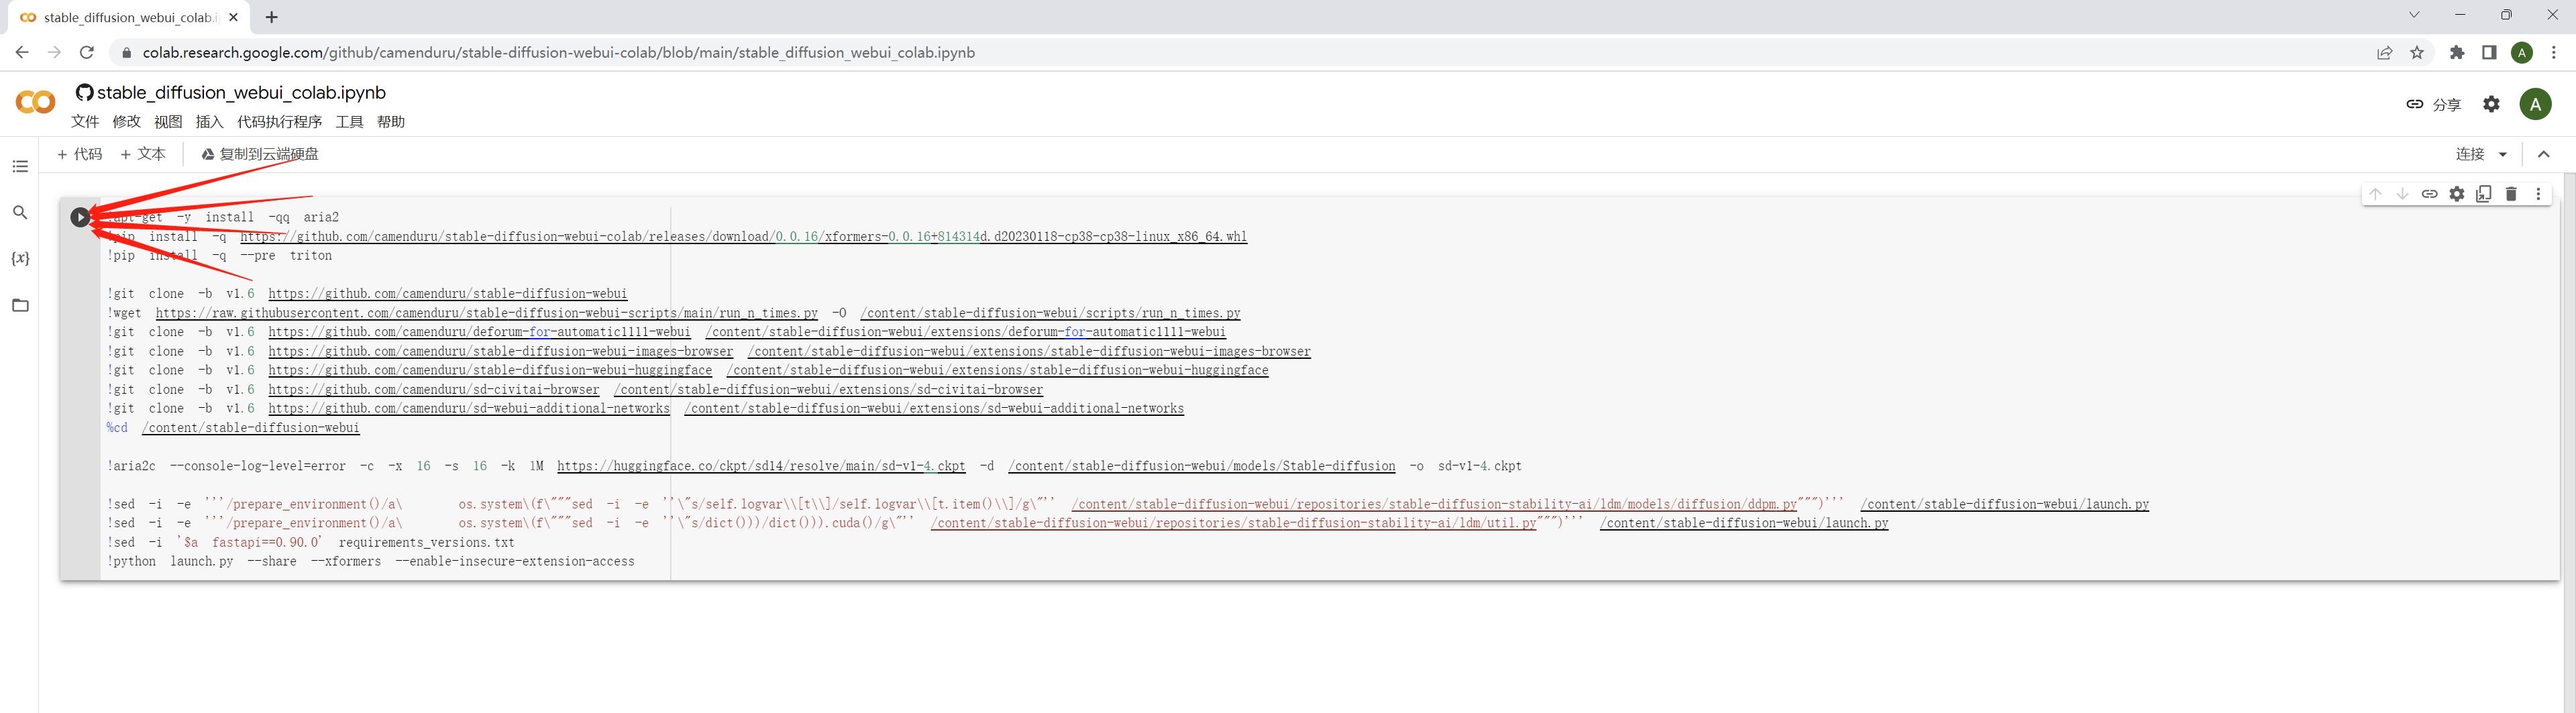The image size is (2576, 713).
Task: Click the fastapi==0.90.0 sed line
Action: pyautogui.click(x=311, y=543)
